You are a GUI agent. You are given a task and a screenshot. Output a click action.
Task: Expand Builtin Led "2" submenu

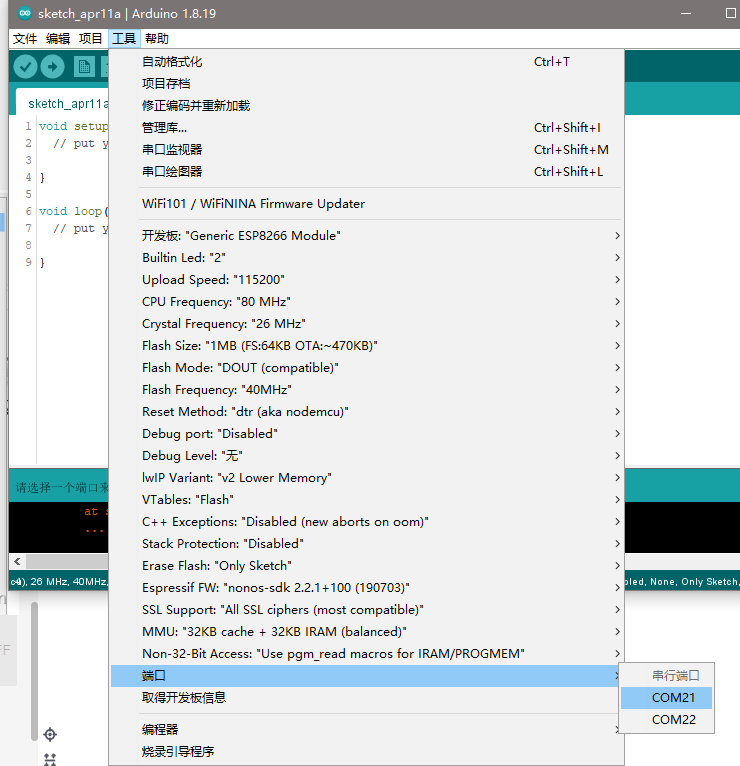click(367, 258)
